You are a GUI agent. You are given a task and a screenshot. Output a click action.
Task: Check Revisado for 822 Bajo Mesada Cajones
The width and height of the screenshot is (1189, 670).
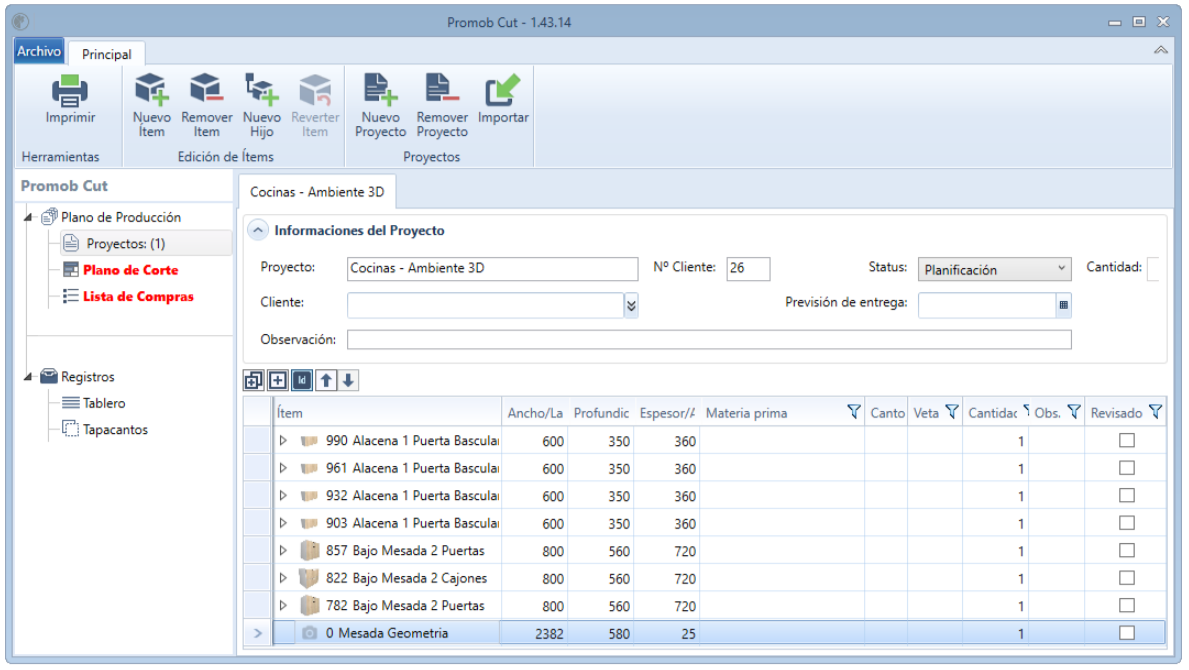point(1127,578)
